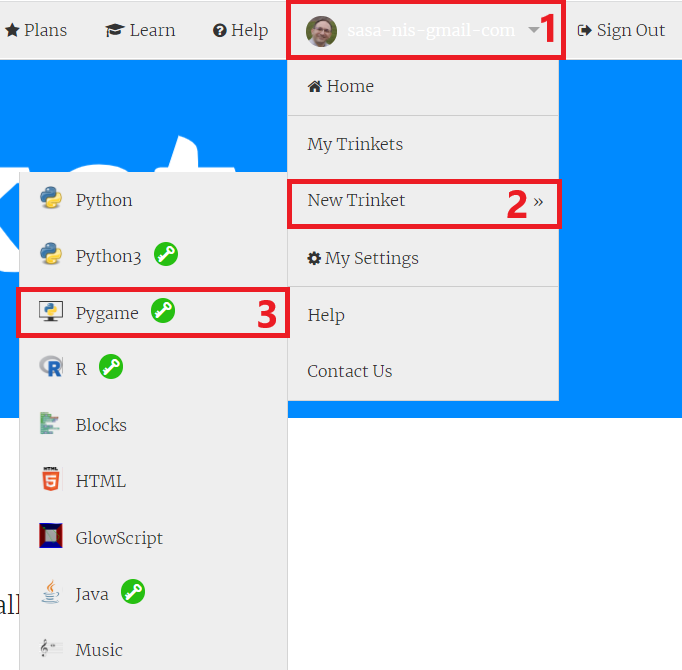Viewport: 682px width, 670px height.
Task: Click the Music treble clef icon
Action: pyautogui.click(x=50, y=648)
